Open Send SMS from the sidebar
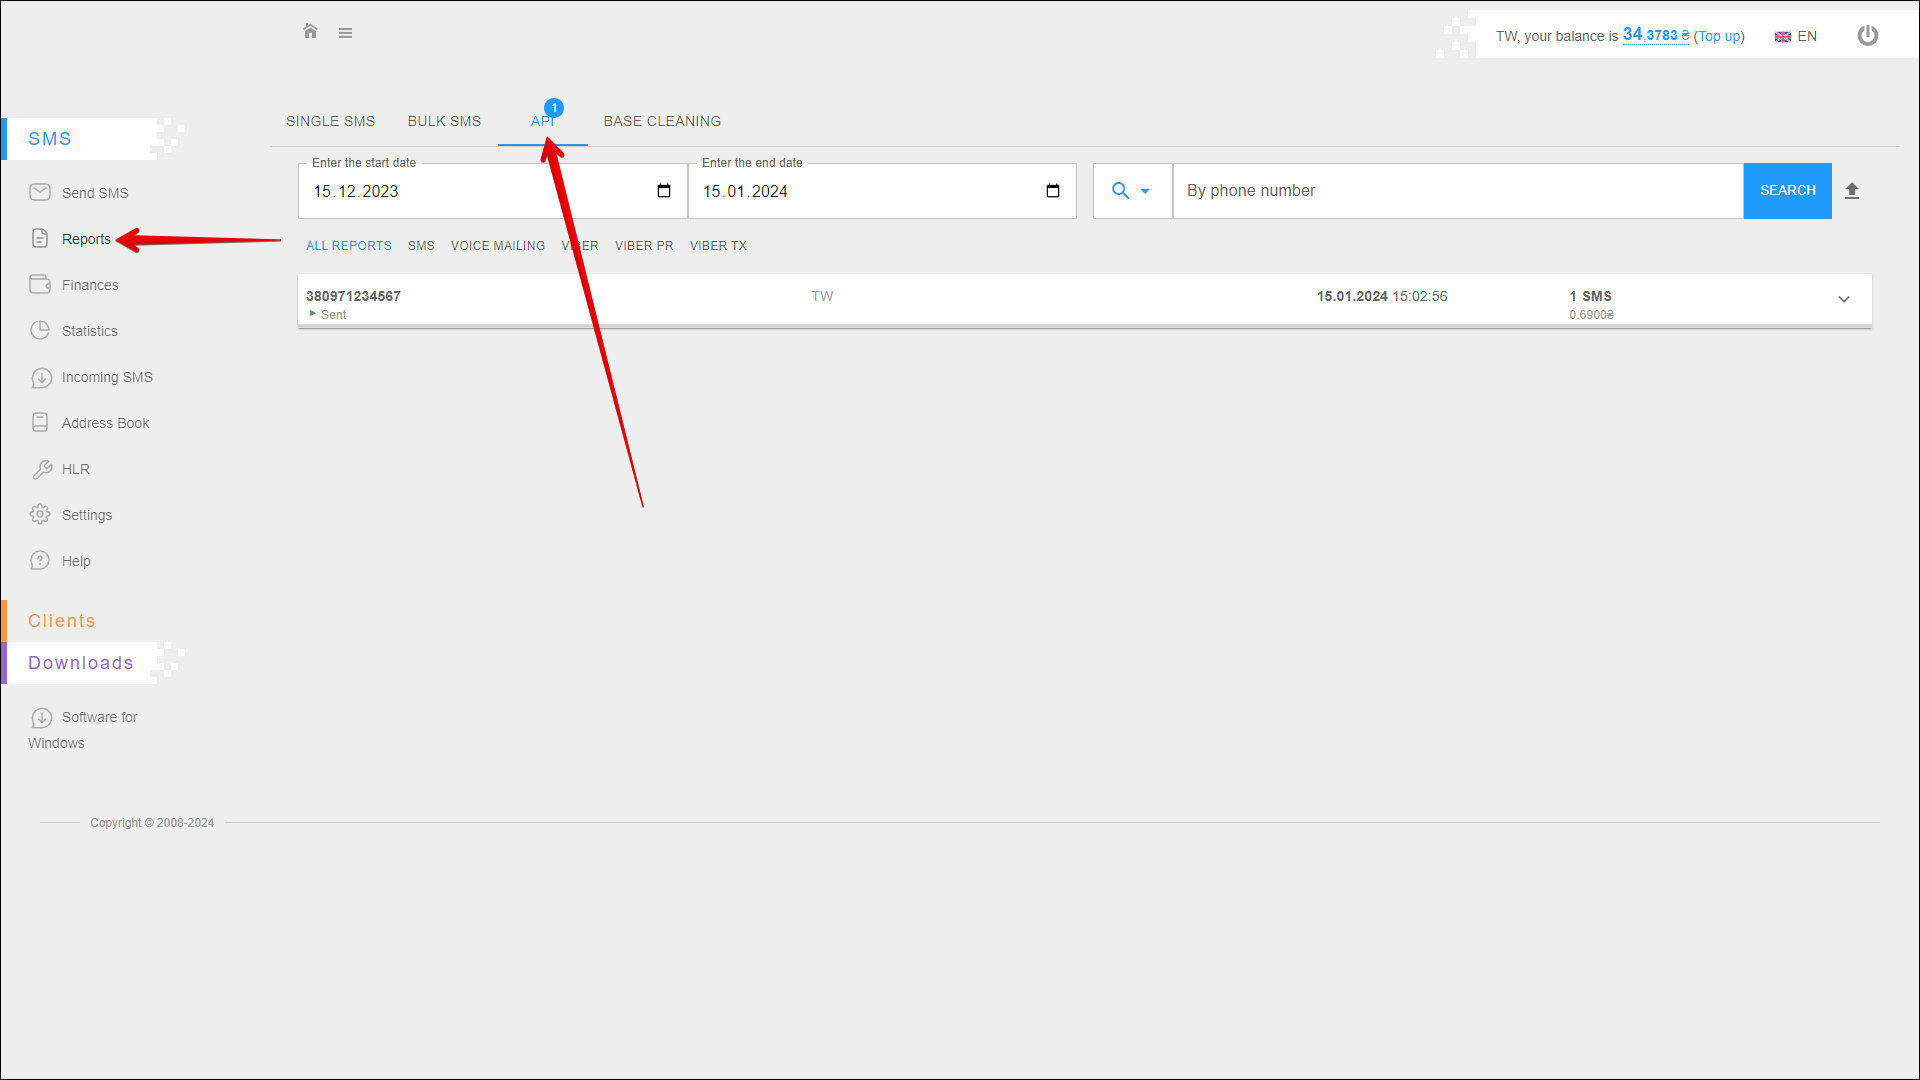The image size is (1920, 1080). [94, 193]
